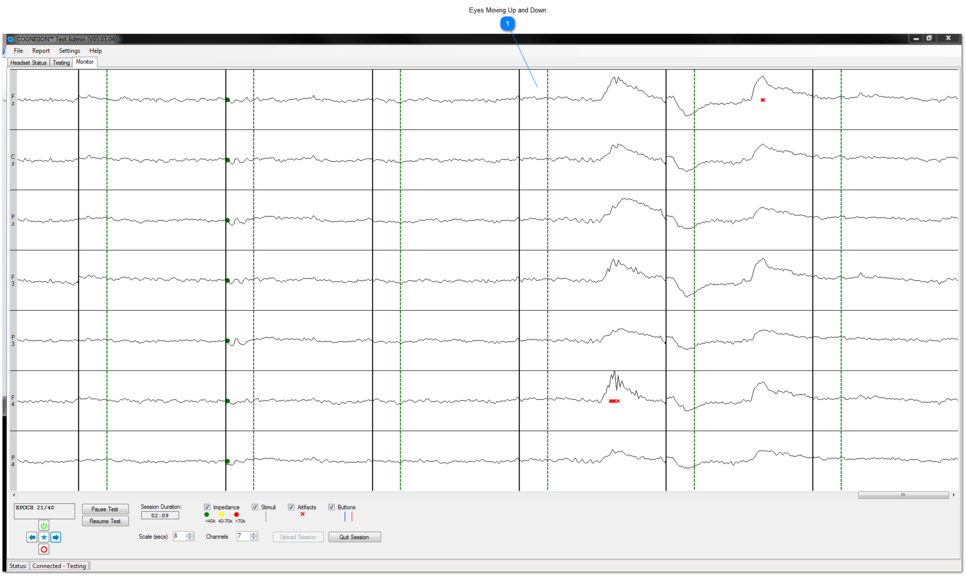Click the Quit Session button
This screenshot has width=966, height=576.
tap(354, 537)
